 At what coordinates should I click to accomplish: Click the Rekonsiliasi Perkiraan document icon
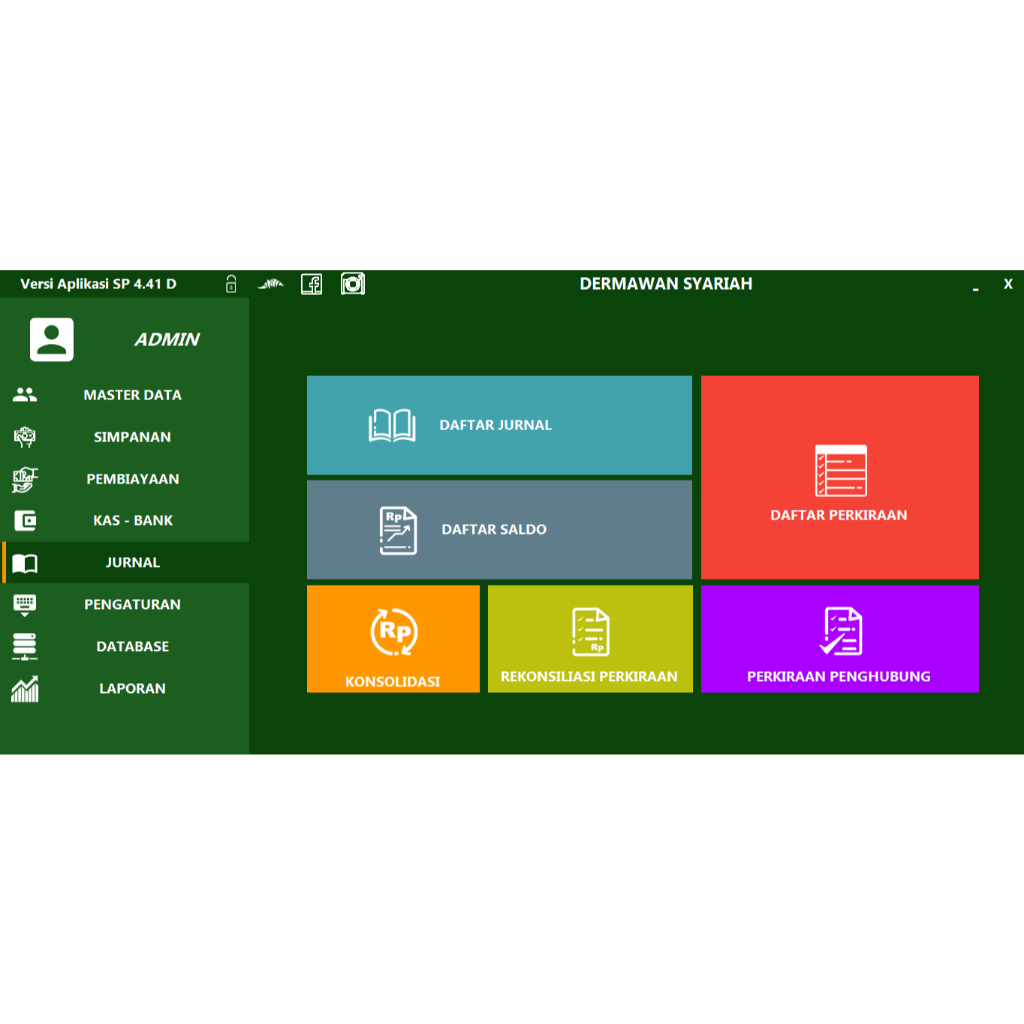click(x=590, y=632)
